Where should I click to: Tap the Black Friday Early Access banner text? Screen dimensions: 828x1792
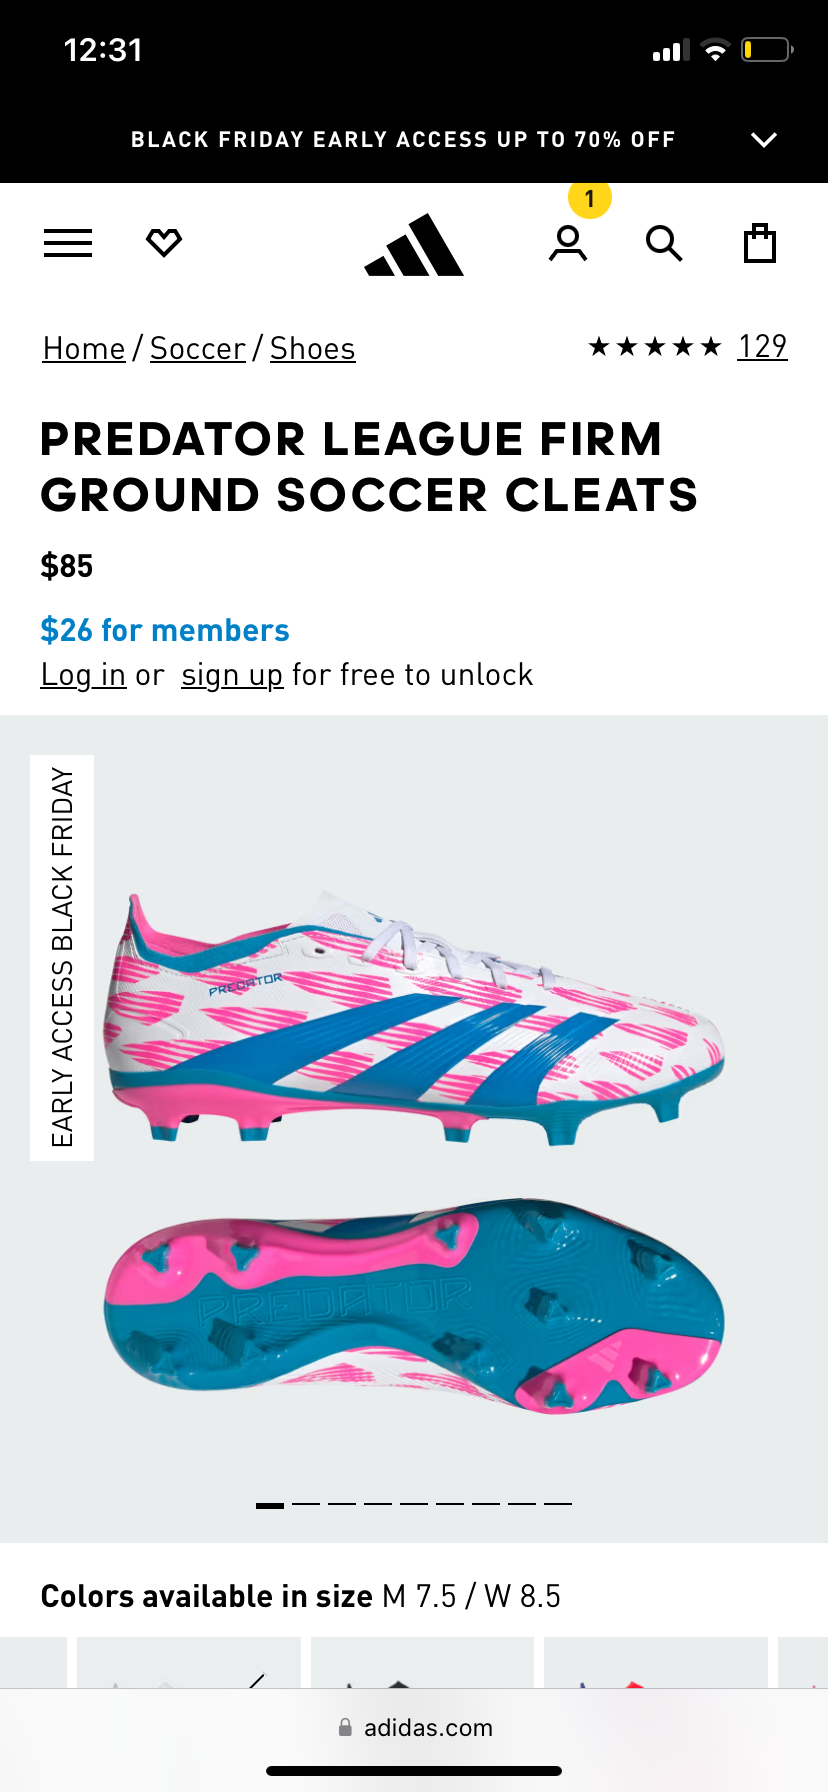click(x=403, y=140)
